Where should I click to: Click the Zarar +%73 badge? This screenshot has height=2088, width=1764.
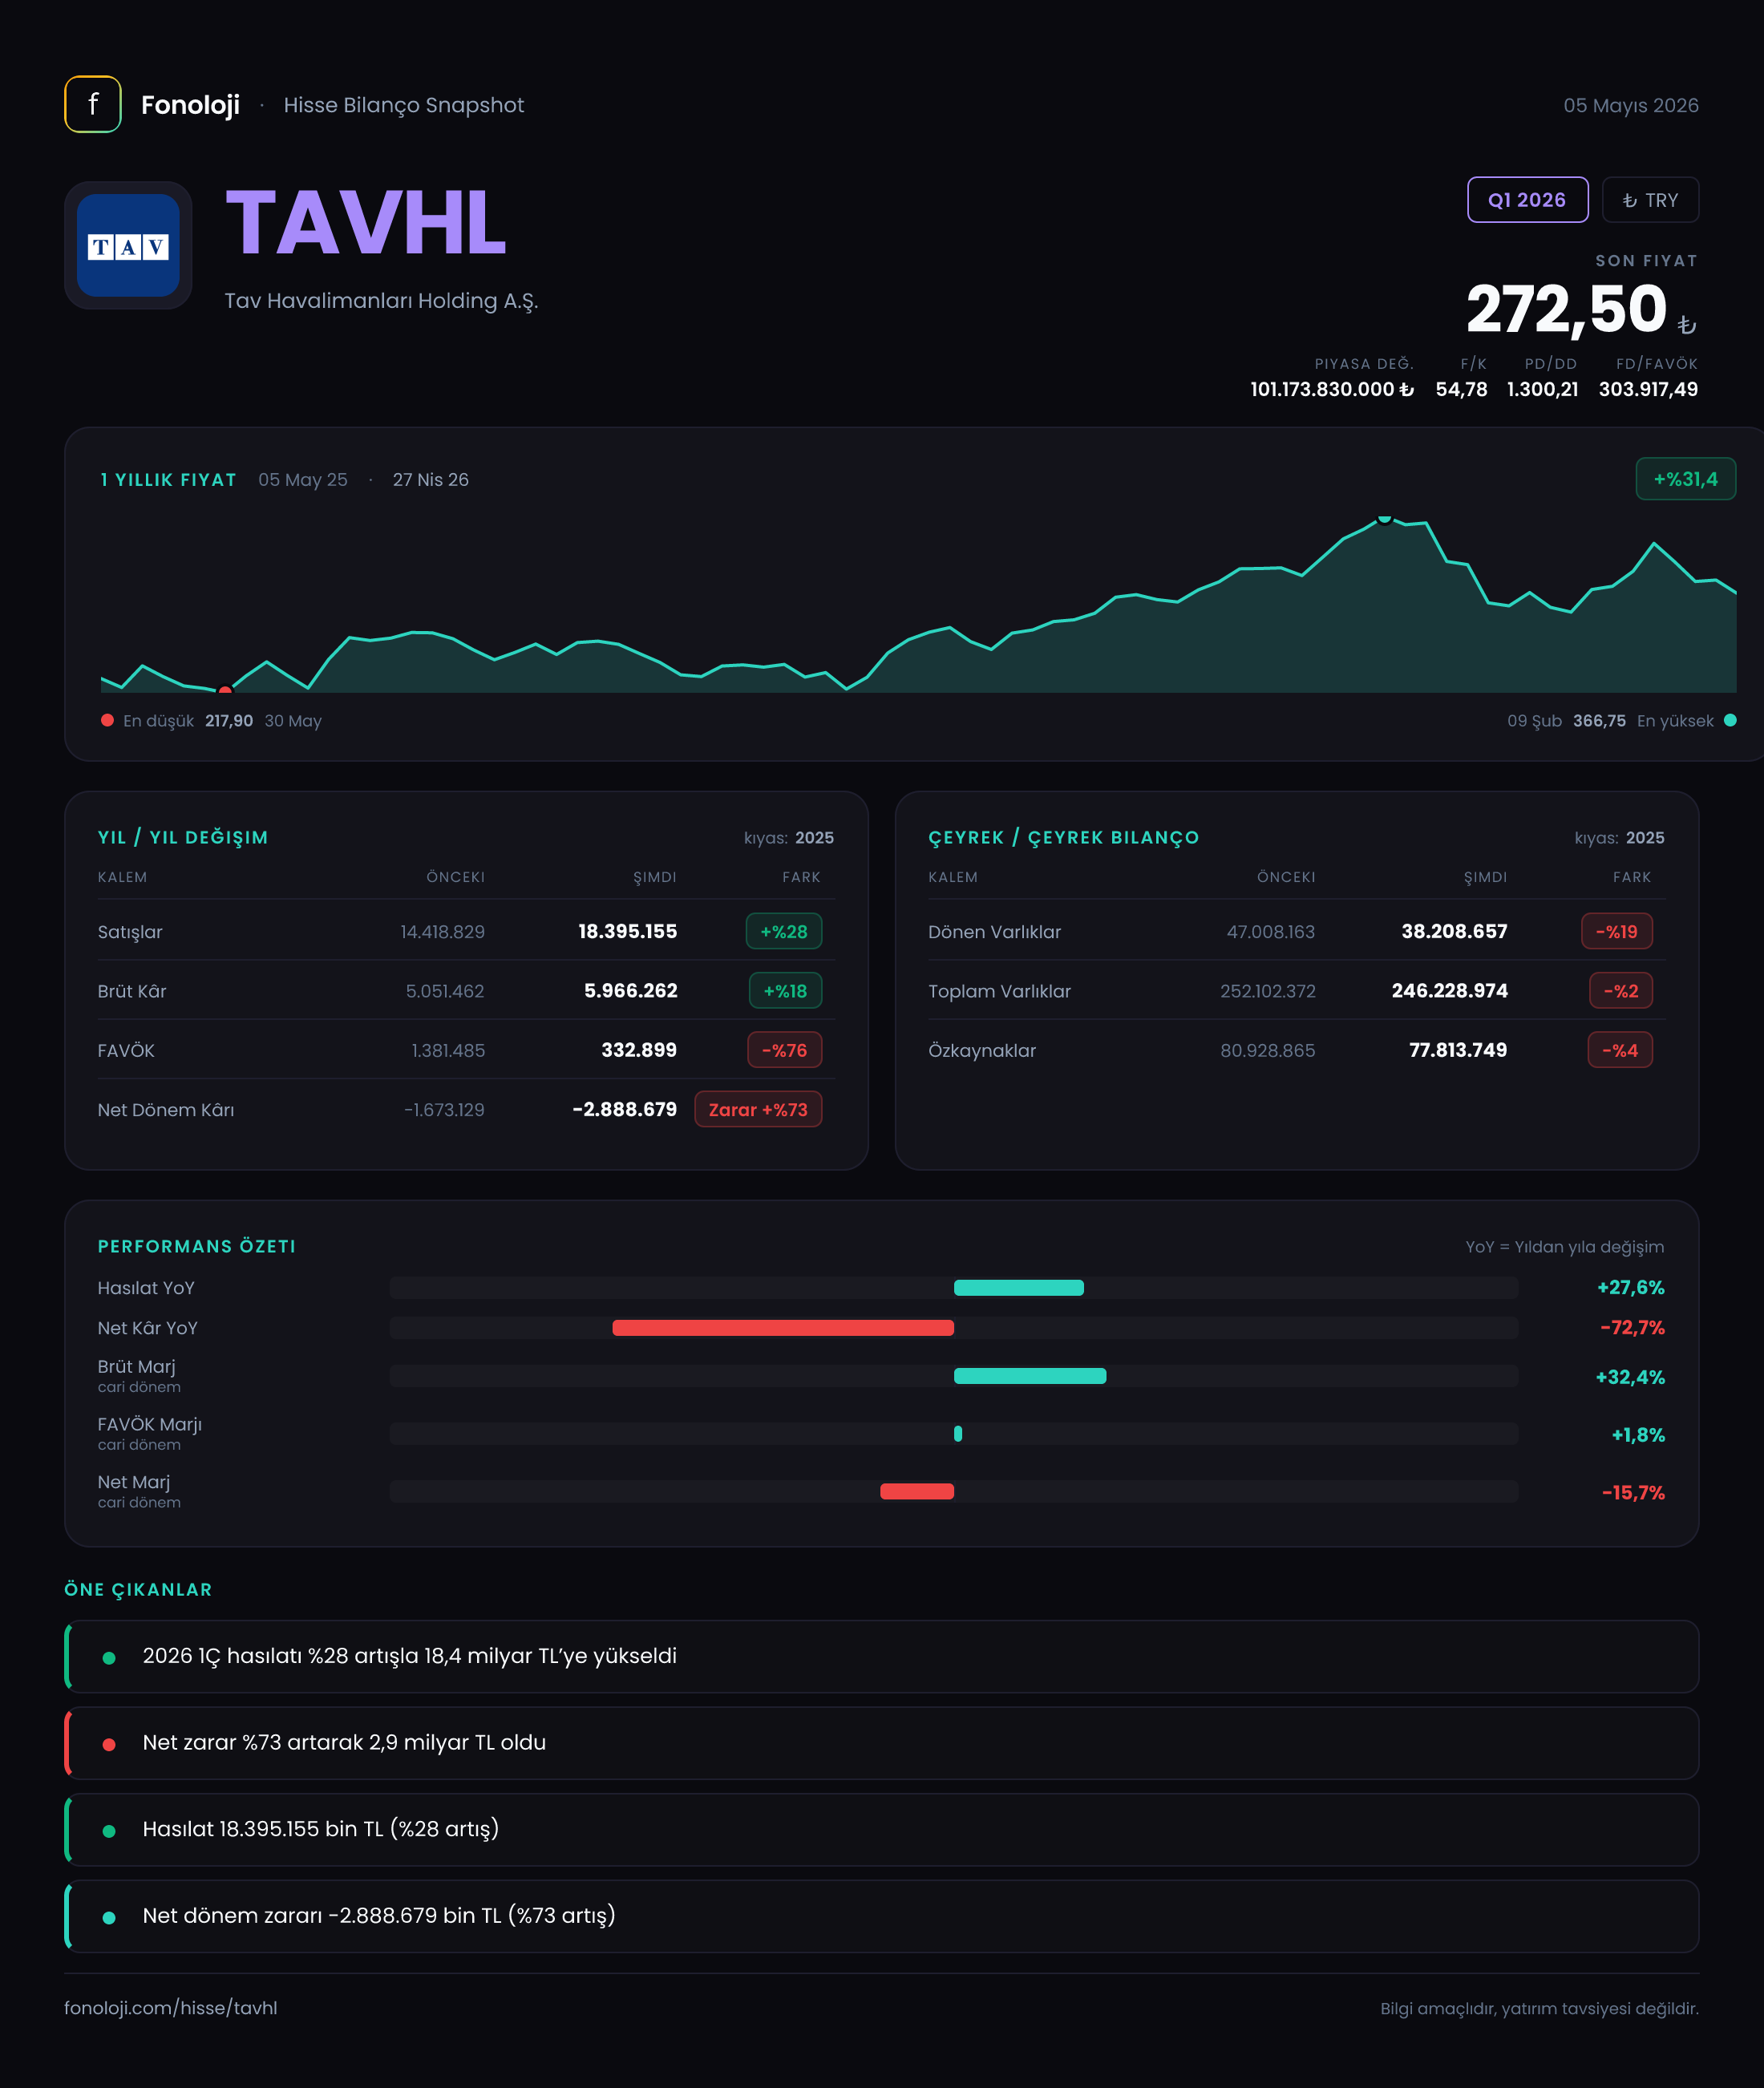pos(758,1109)
